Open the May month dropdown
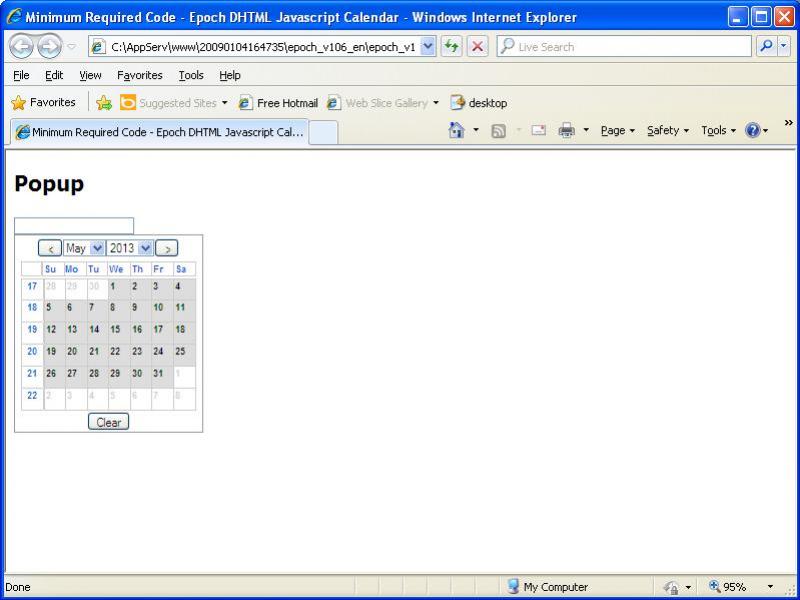The image size is (800, 600). tap(84, 248)
